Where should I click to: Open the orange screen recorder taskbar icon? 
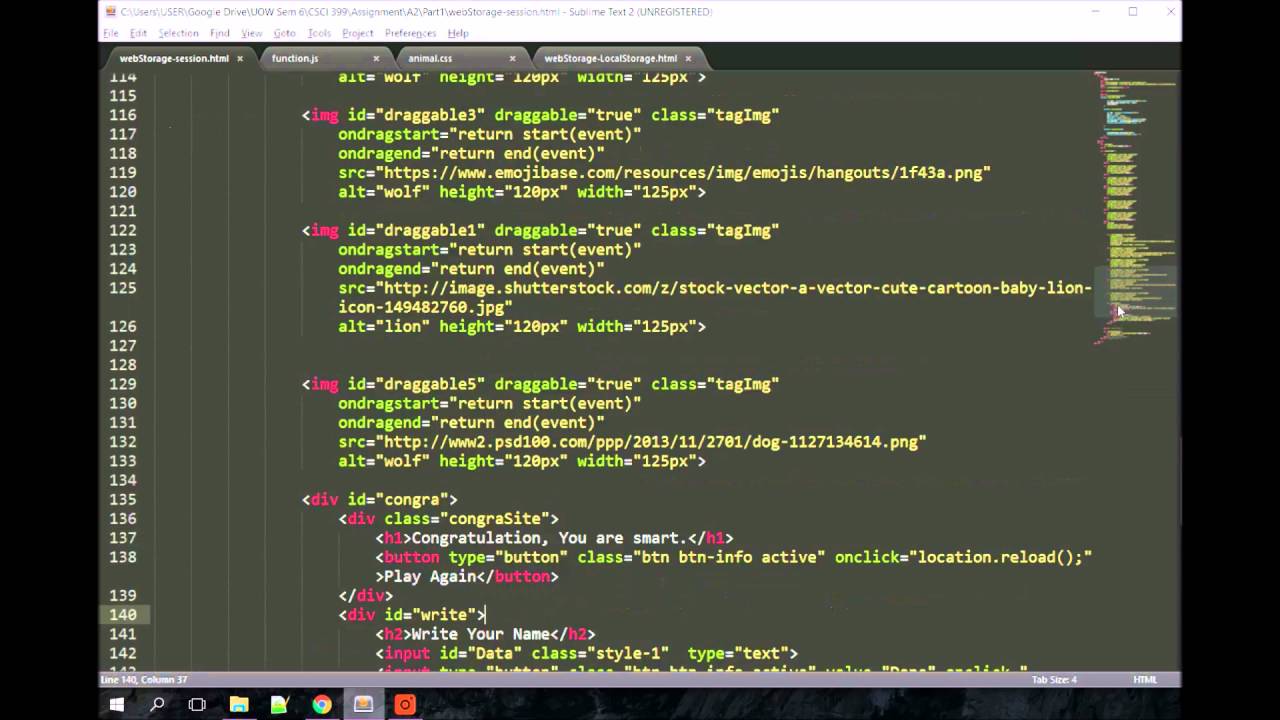click(405, 705)
